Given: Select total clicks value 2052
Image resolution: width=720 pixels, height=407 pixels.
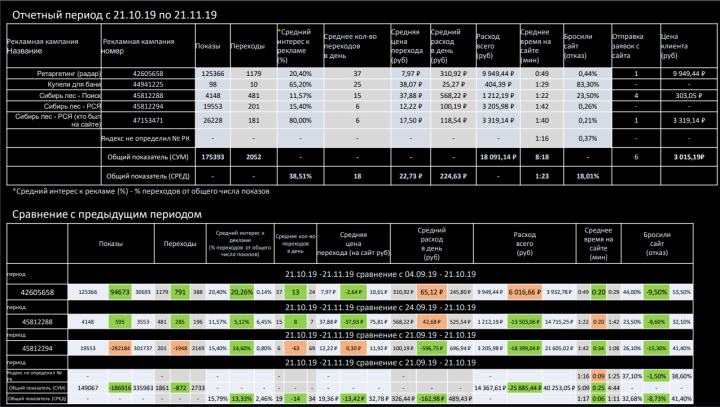Looking at the screenshot, I should 253,157.
